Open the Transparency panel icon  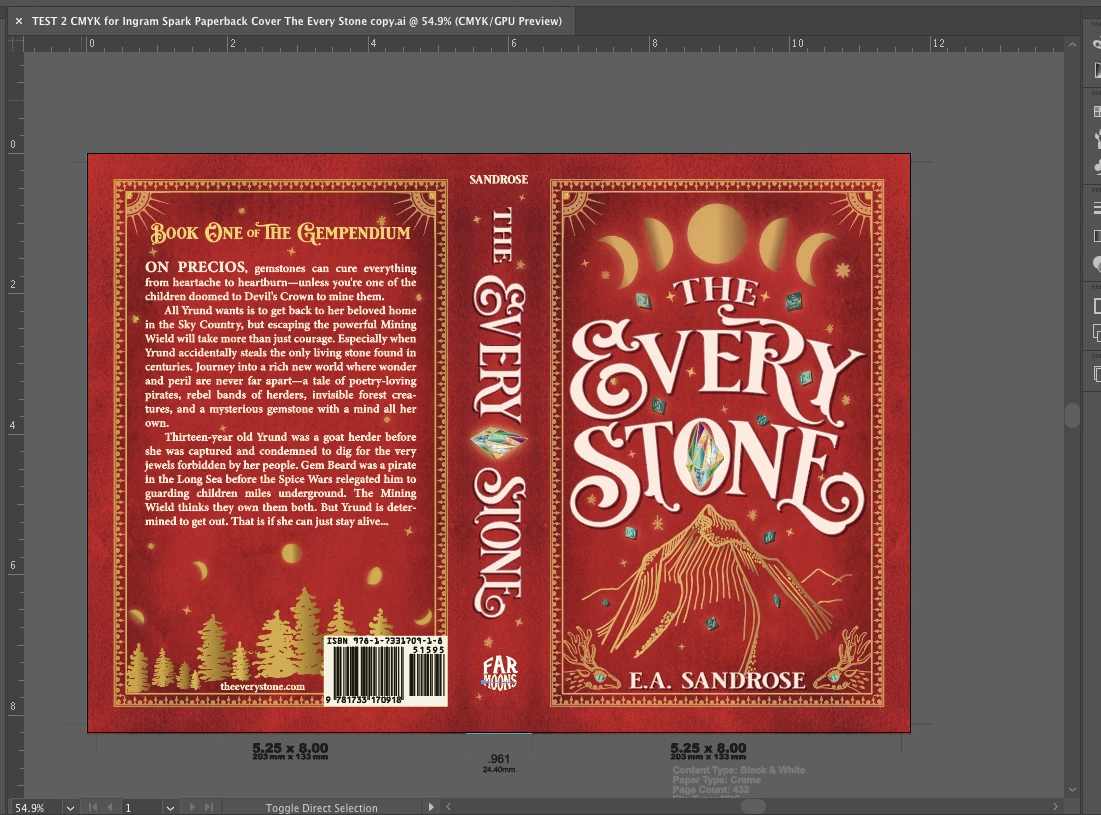click(x=1096, y=264)
